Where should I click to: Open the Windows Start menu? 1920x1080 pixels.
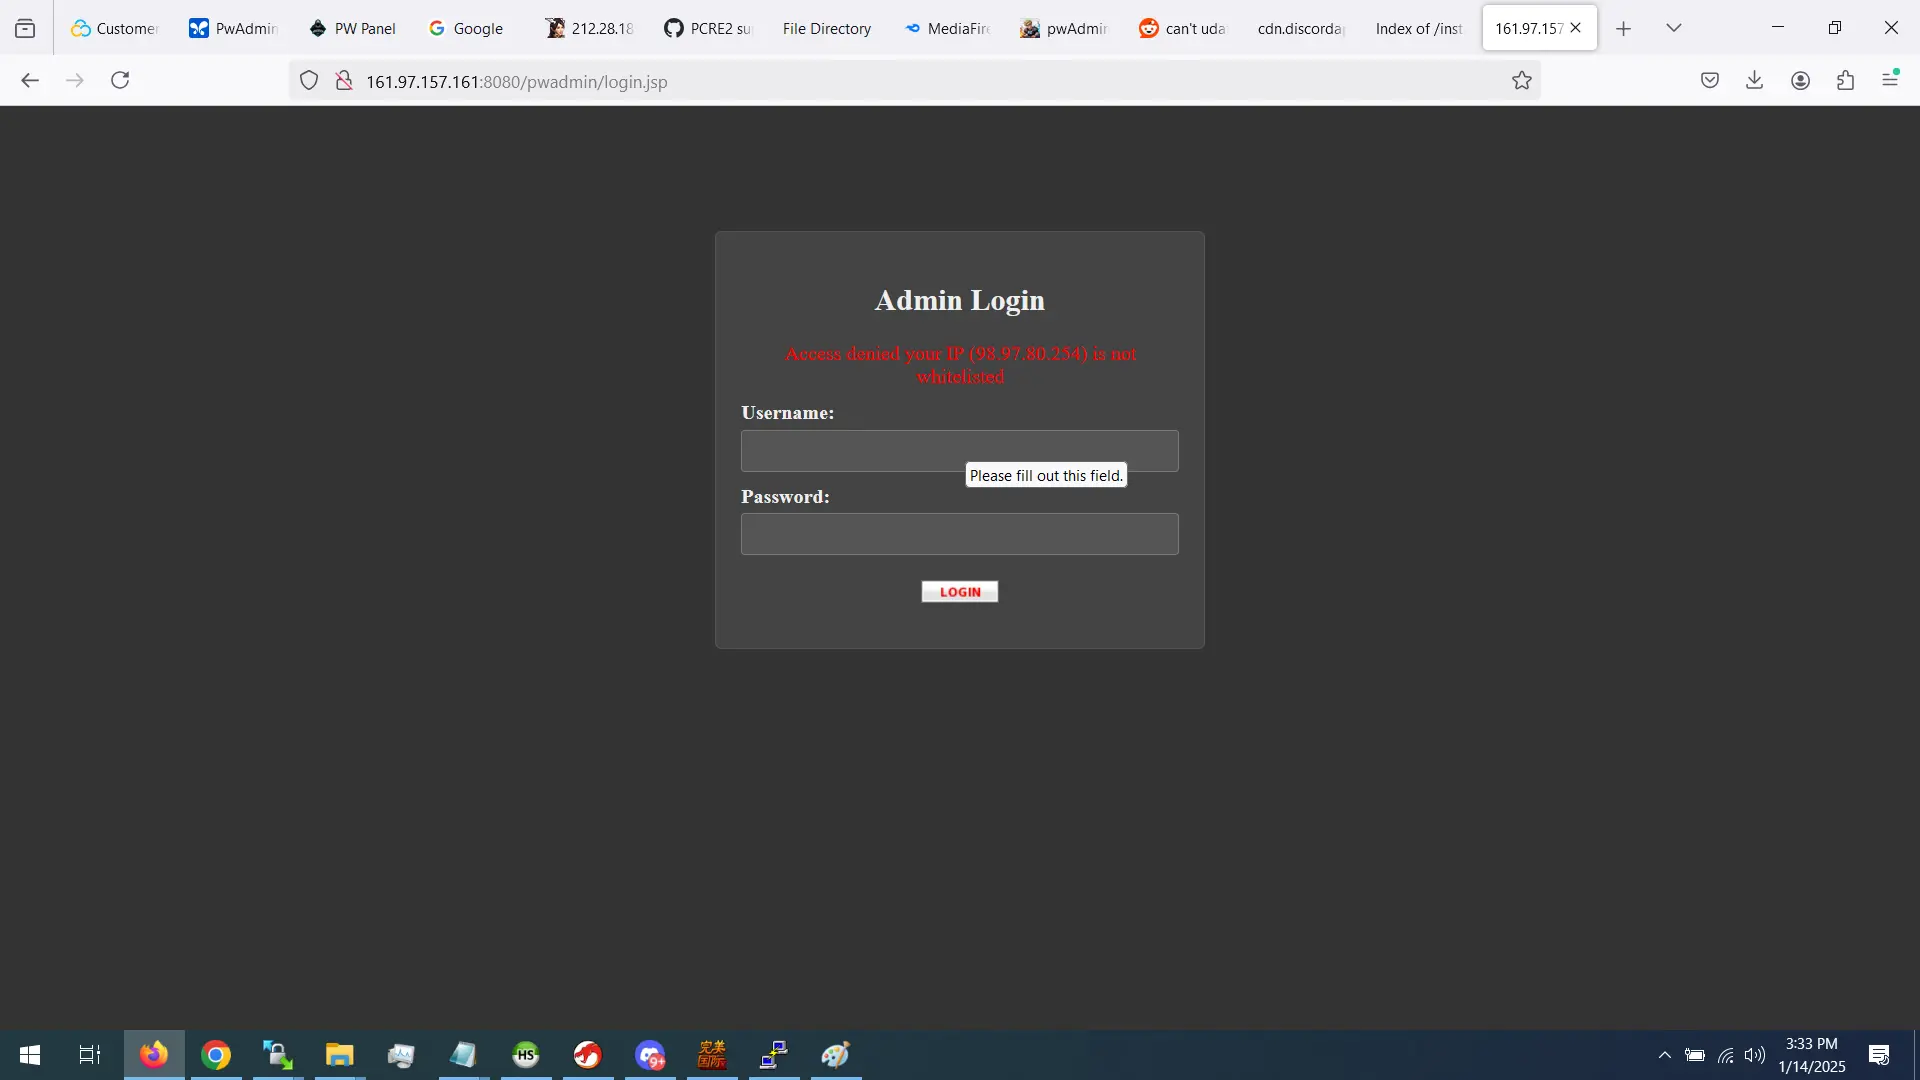pyautogui.click(x=30, y=1055)
